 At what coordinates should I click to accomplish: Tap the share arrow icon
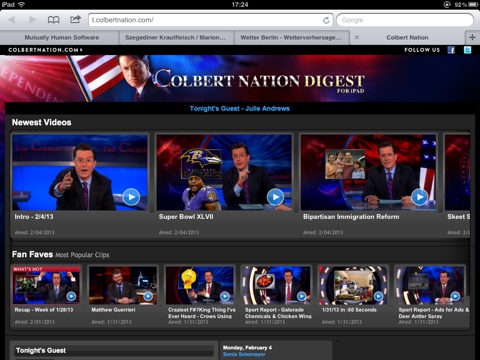tap(75, 19)
